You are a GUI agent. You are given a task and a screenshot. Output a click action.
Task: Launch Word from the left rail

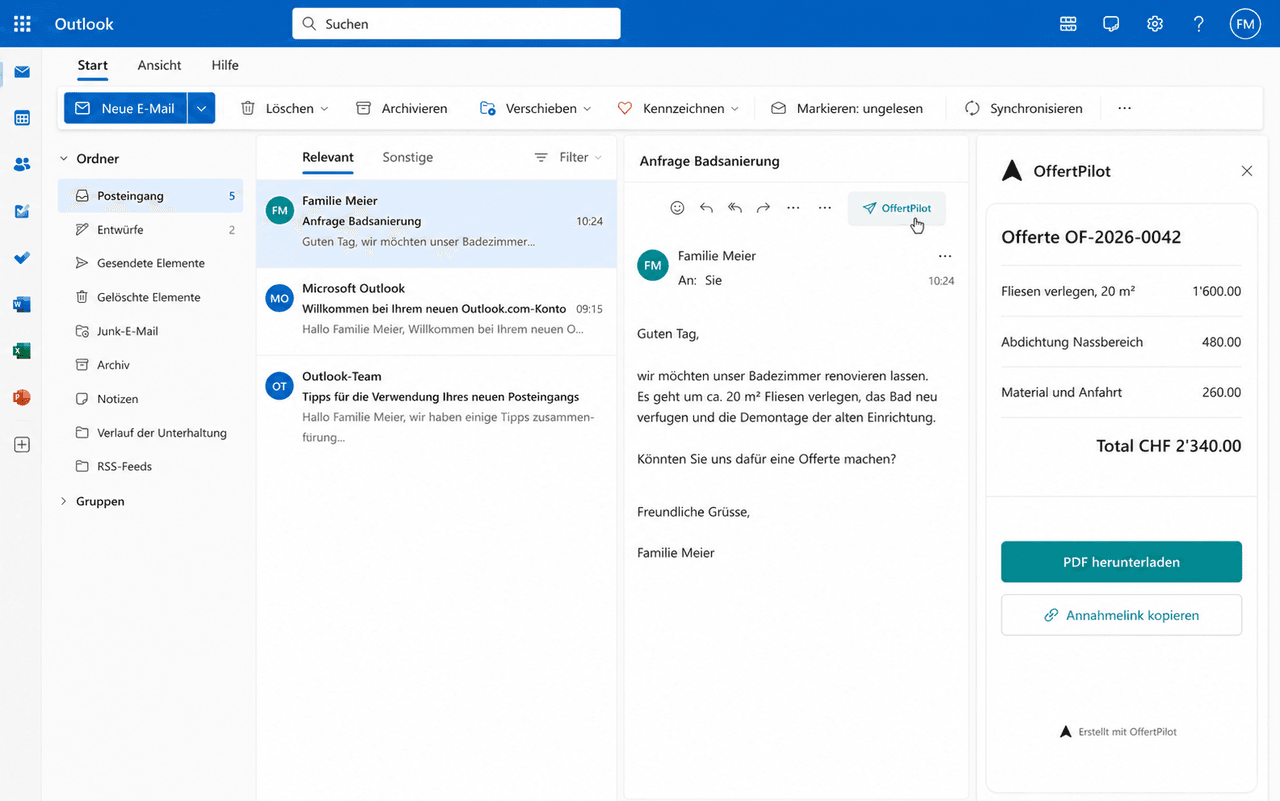click(22, 304)
